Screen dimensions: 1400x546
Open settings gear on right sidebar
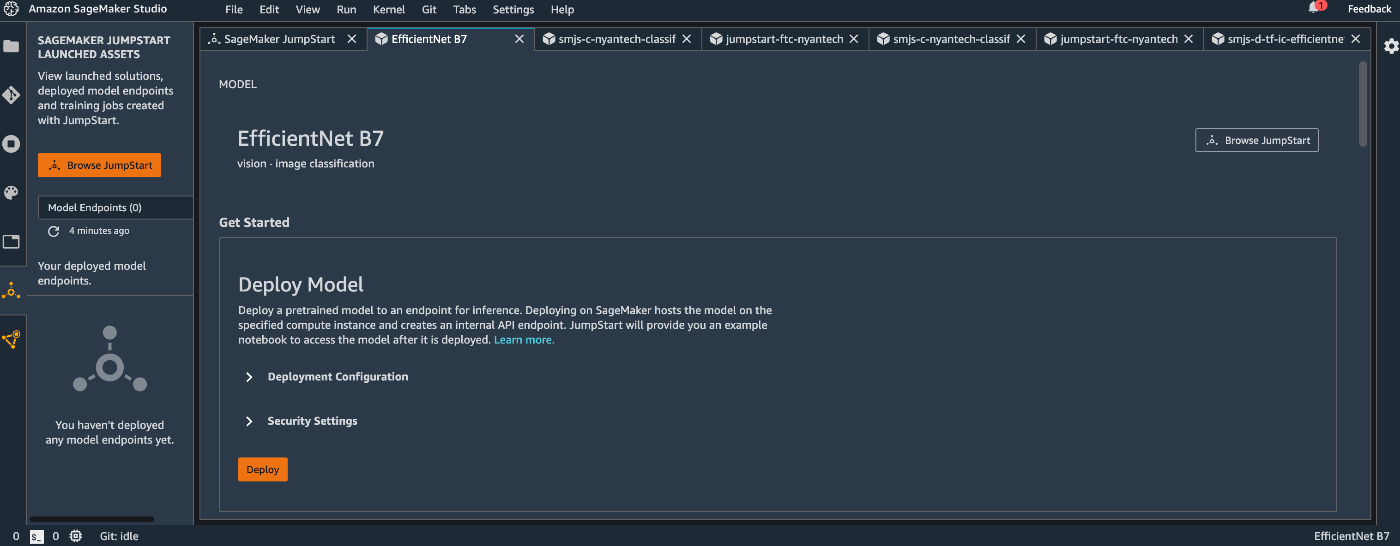pyautogui.click(x=1391, y=46)
